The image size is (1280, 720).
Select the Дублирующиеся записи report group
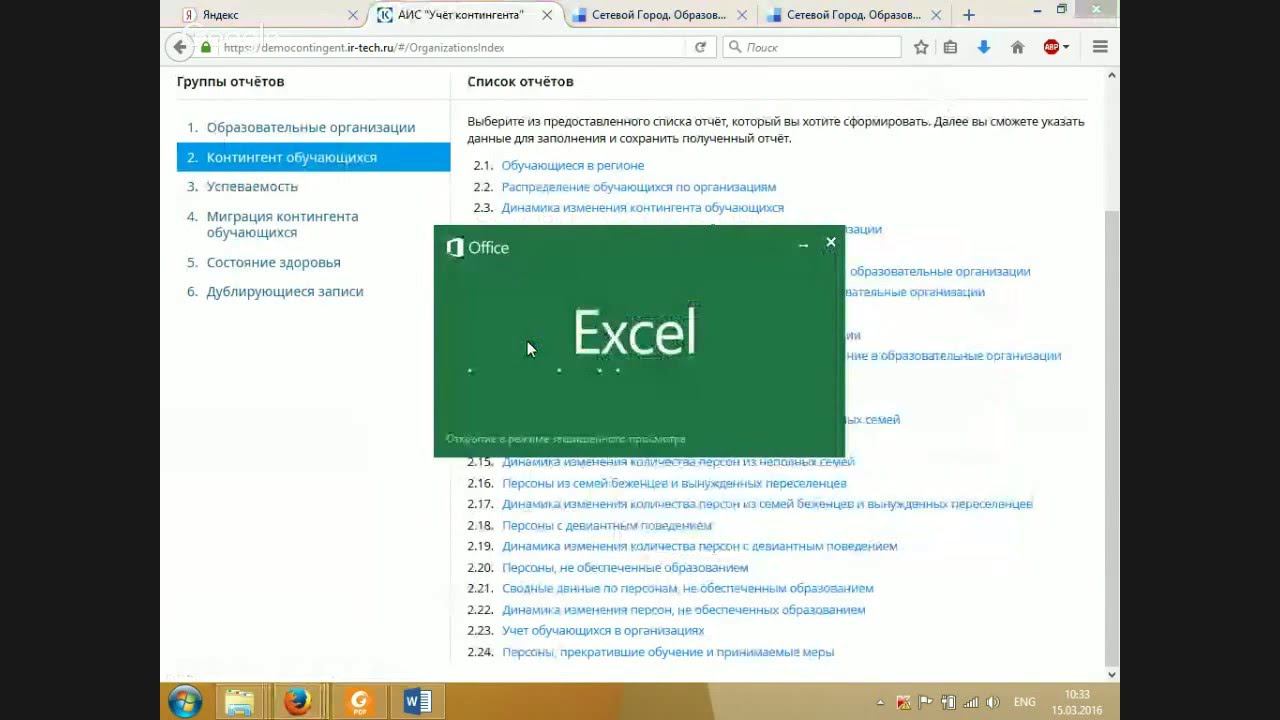coord(285,291)
